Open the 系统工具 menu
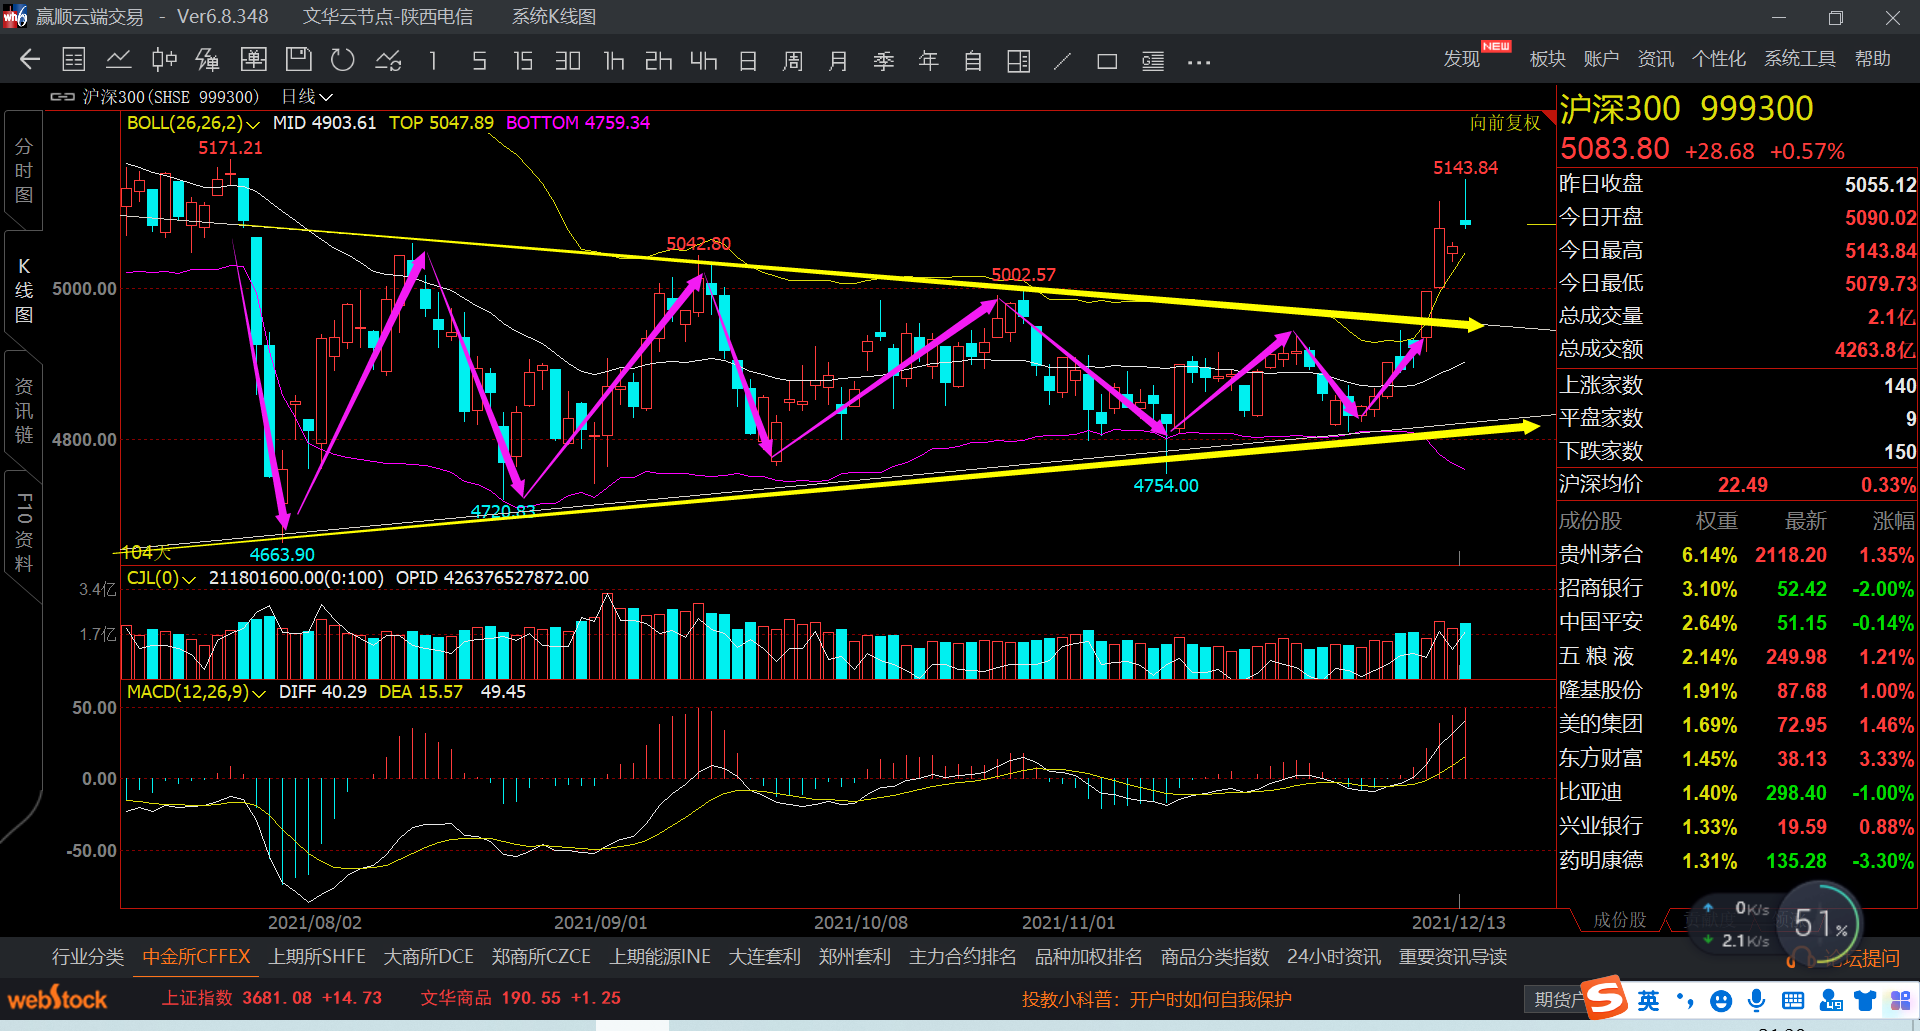 pos(1799,59)
